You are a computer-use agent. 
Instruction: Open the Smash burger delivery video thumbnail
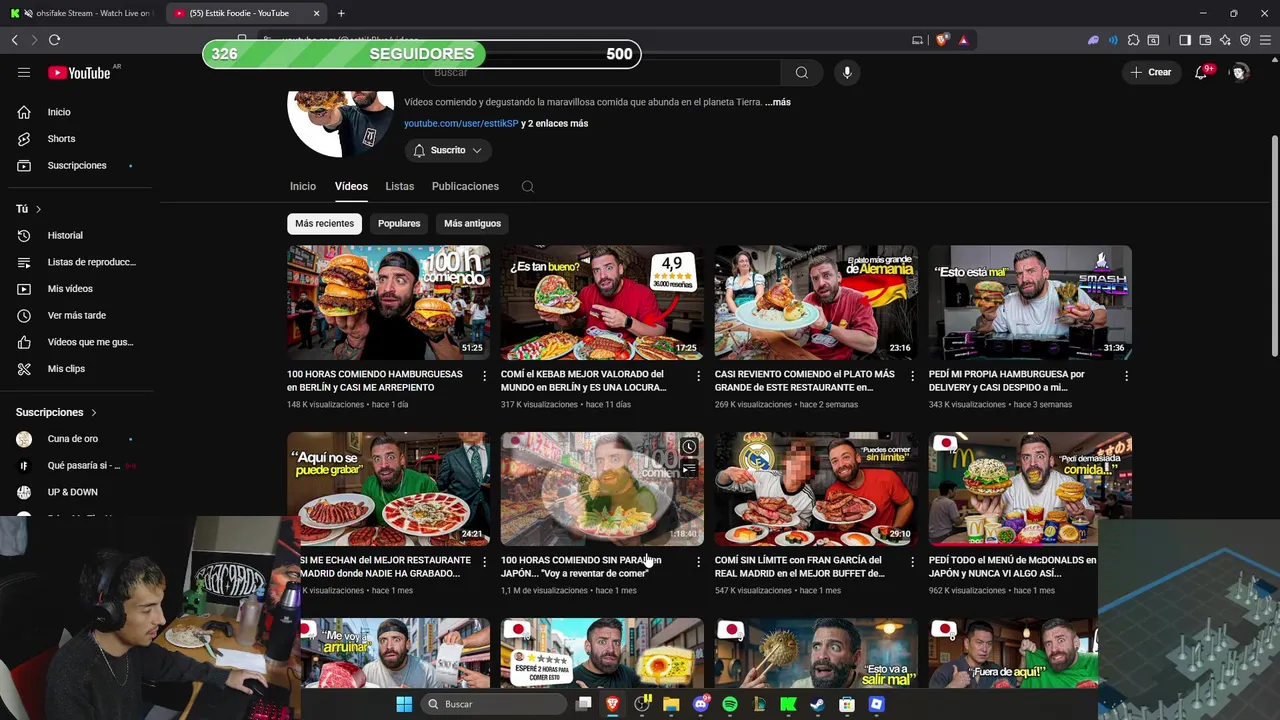point(1030,302)
